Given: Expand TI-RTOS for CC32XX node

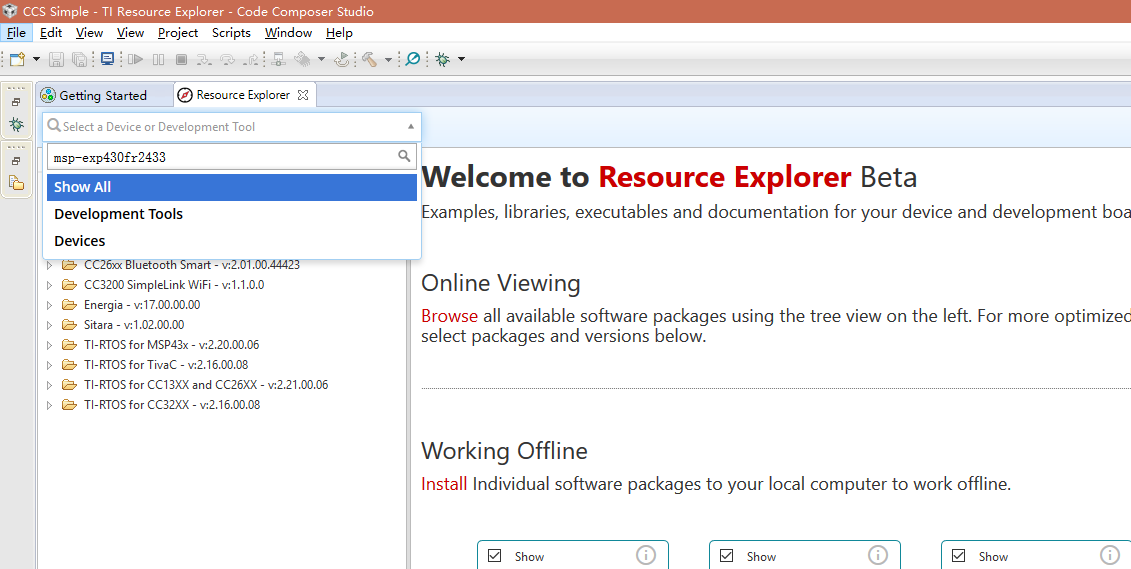Looking at the screenshot, I should (49, 405).
